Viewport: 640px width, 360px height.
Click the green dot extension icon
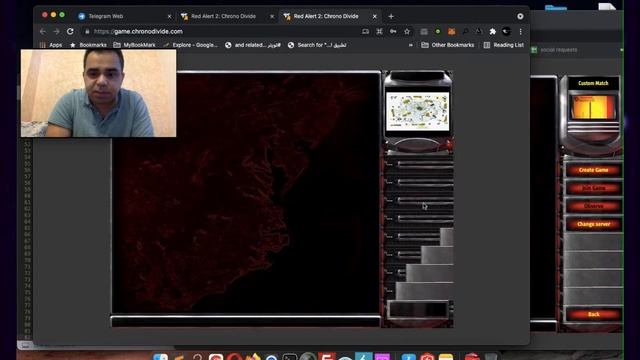(438, 31)
